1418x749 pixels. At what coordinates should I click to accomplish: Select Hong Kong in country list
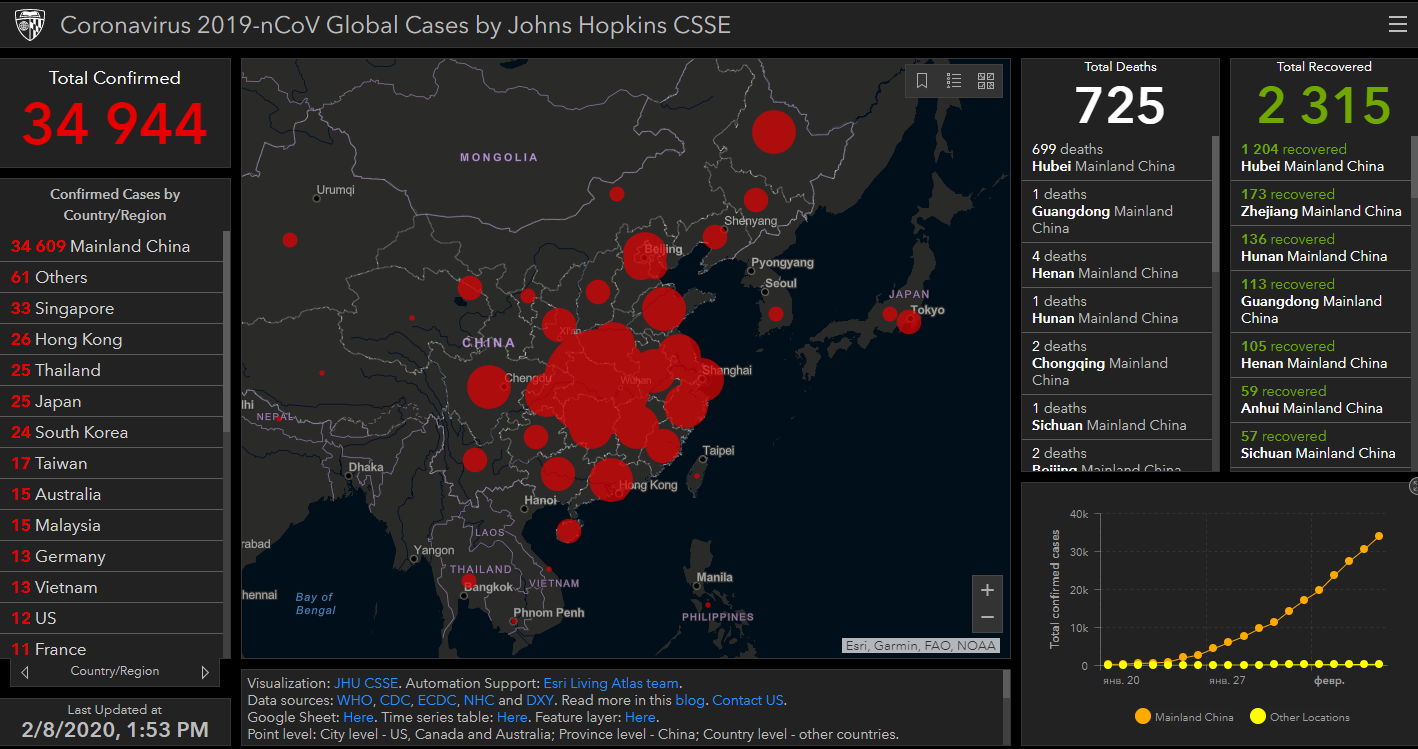[x=111, y=339]
